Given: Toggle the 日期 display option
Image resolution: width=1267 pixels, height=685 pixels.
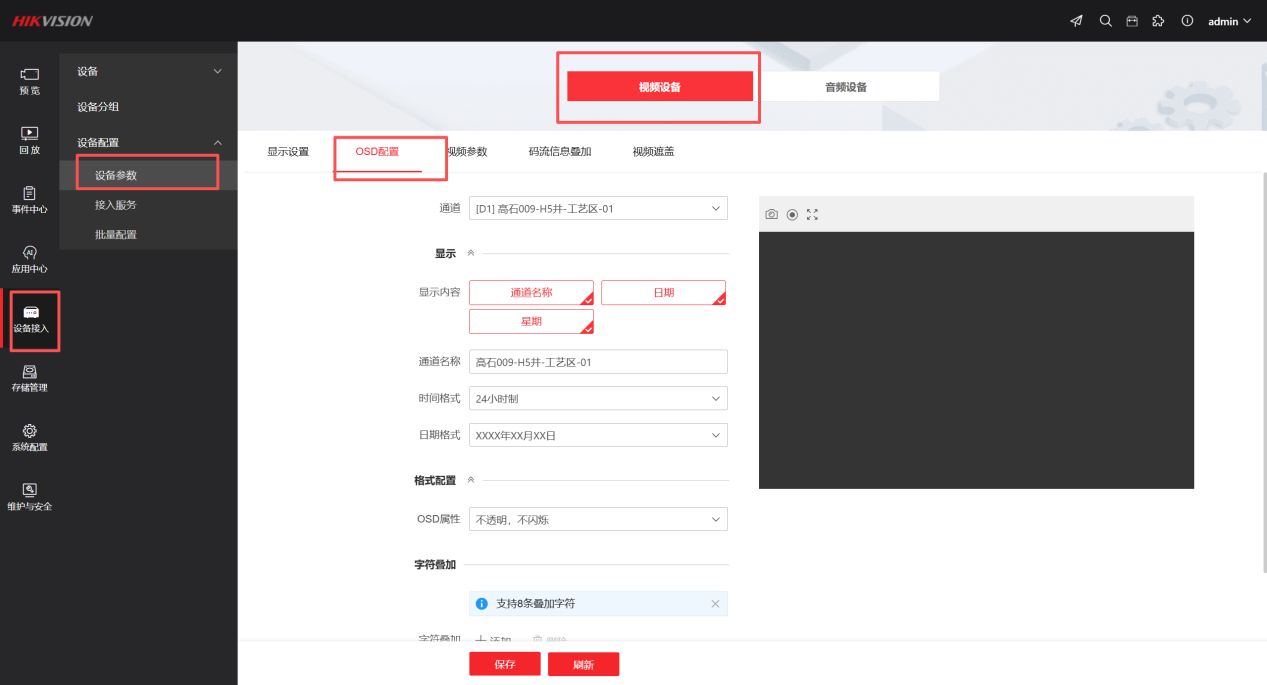Looking at the screenshot, I should click(663, 293).
